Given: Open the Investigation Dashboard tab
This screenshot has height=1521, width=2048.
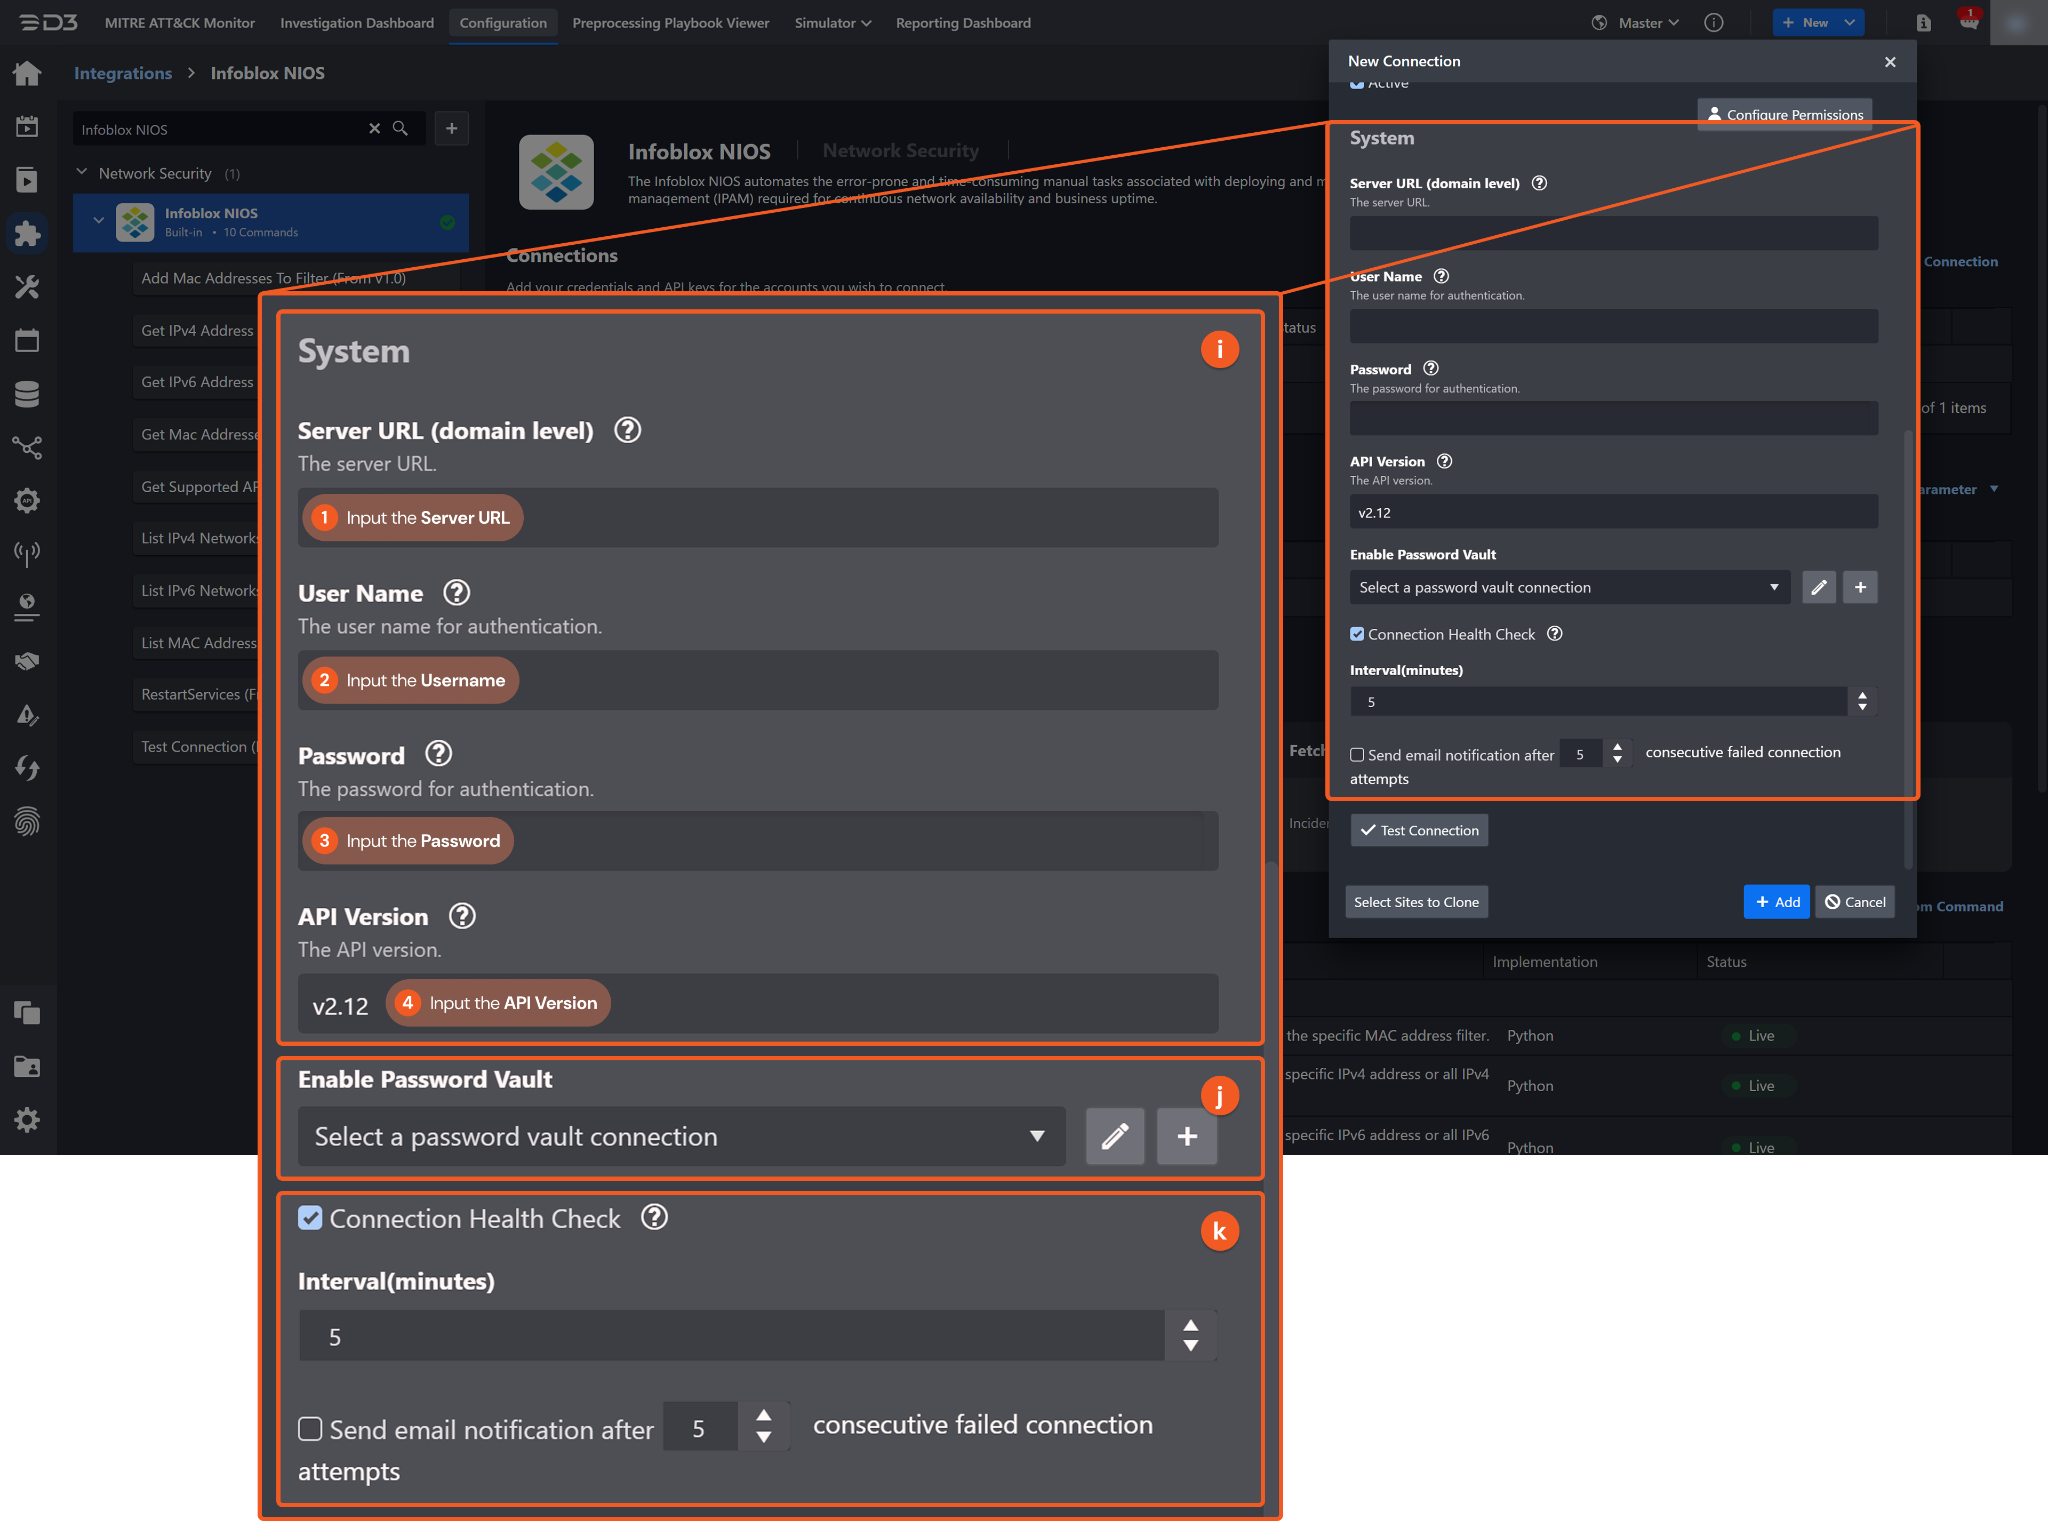Looking at the screenshot, I should (357, 23).
